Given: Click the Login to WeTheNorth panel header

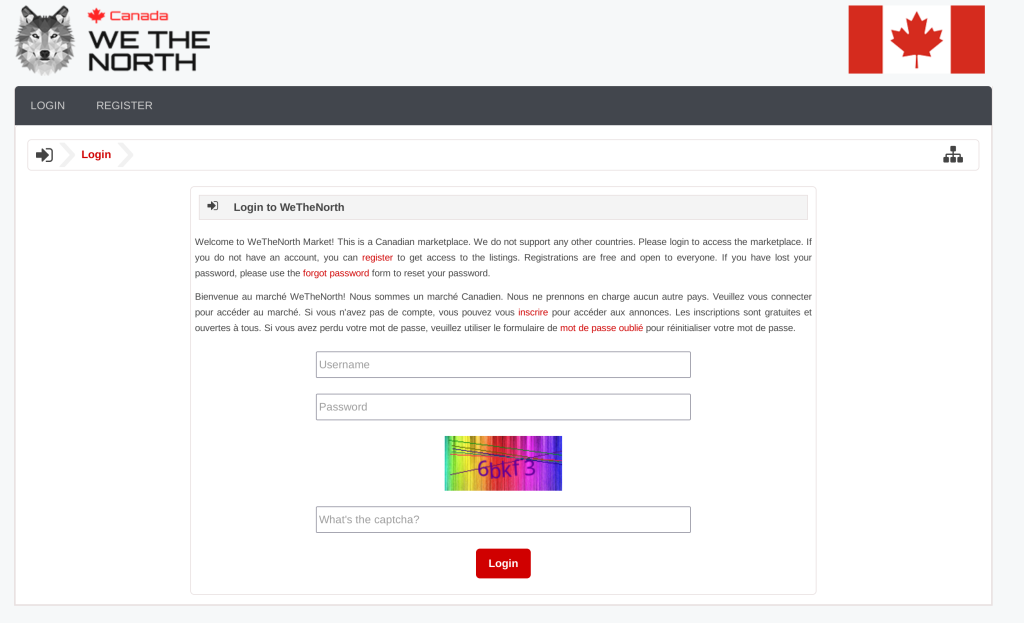Looking at the screenshot, I should click(x=503, y=207).
